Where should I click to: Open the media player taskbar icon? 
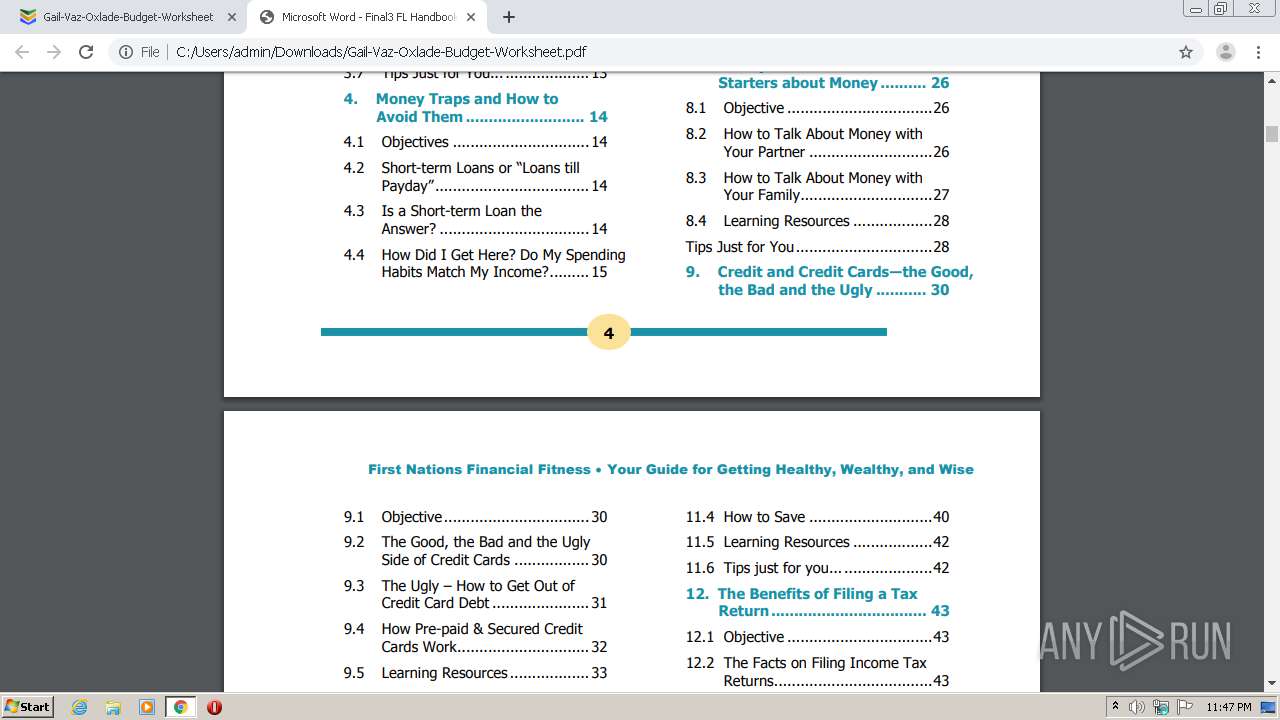click(x=146, y=707)
